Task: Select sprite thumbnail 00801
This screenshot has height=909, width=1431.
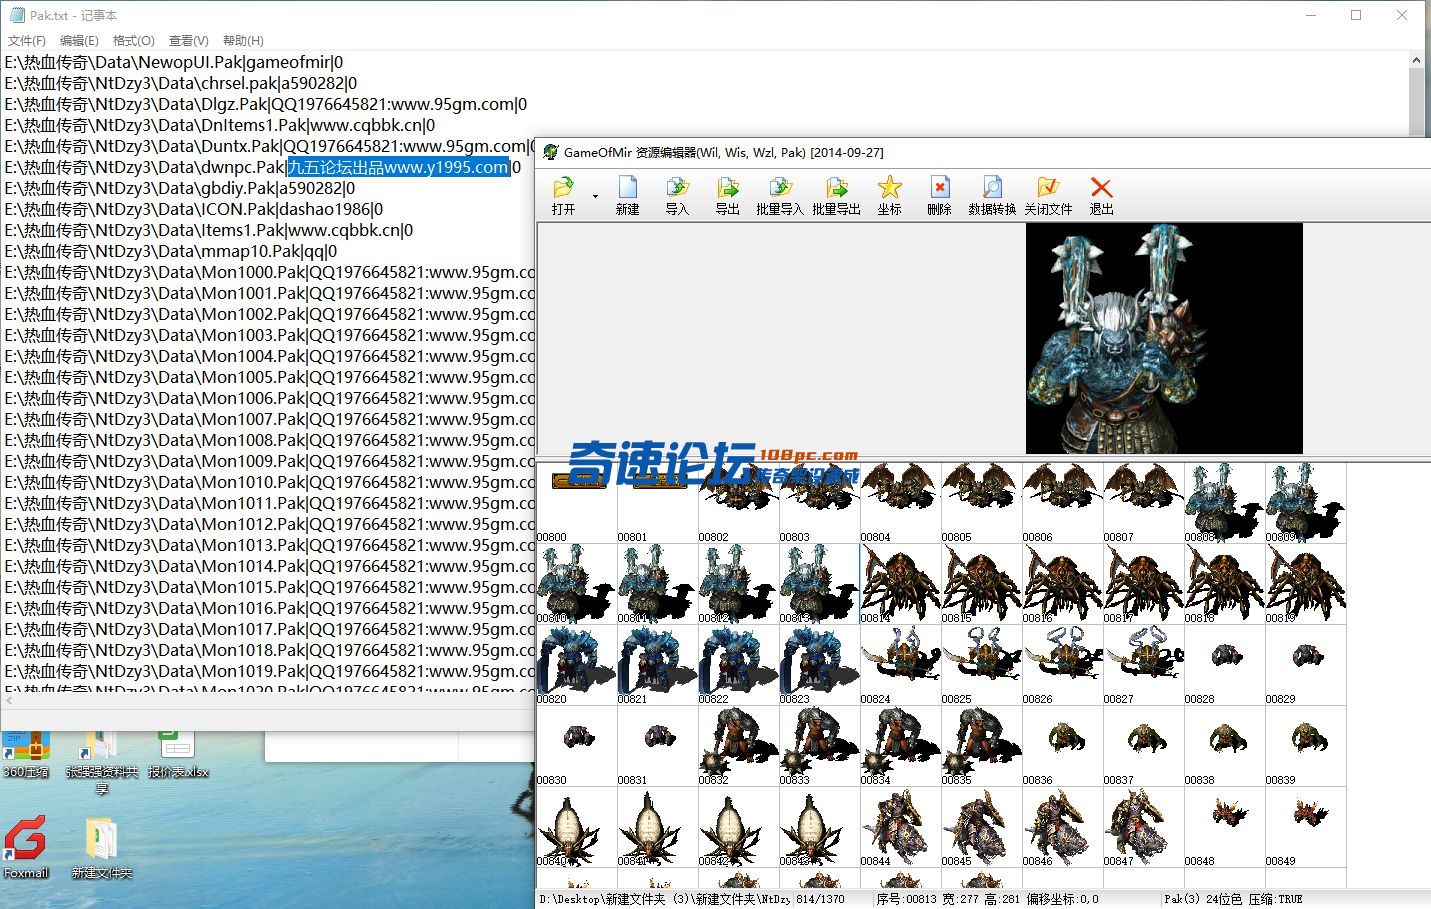Action: coord(658,503)
